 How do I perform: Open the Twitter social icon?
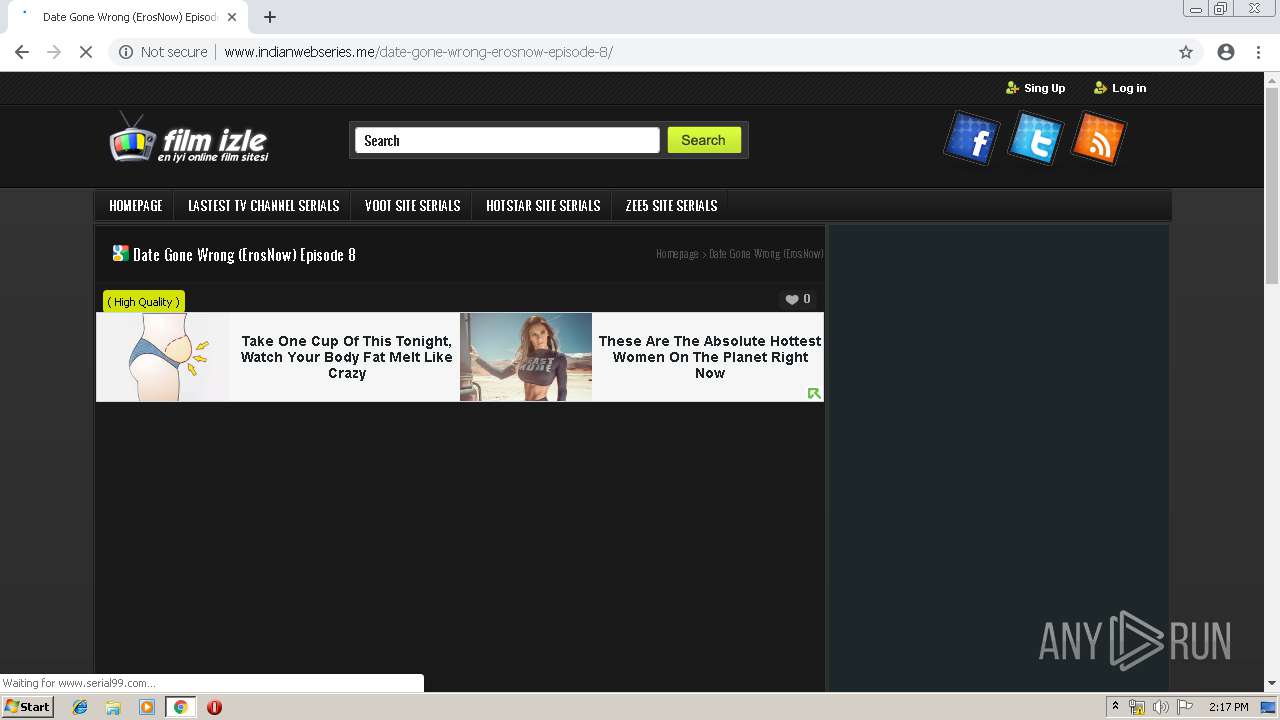[x=1034, y=138]
